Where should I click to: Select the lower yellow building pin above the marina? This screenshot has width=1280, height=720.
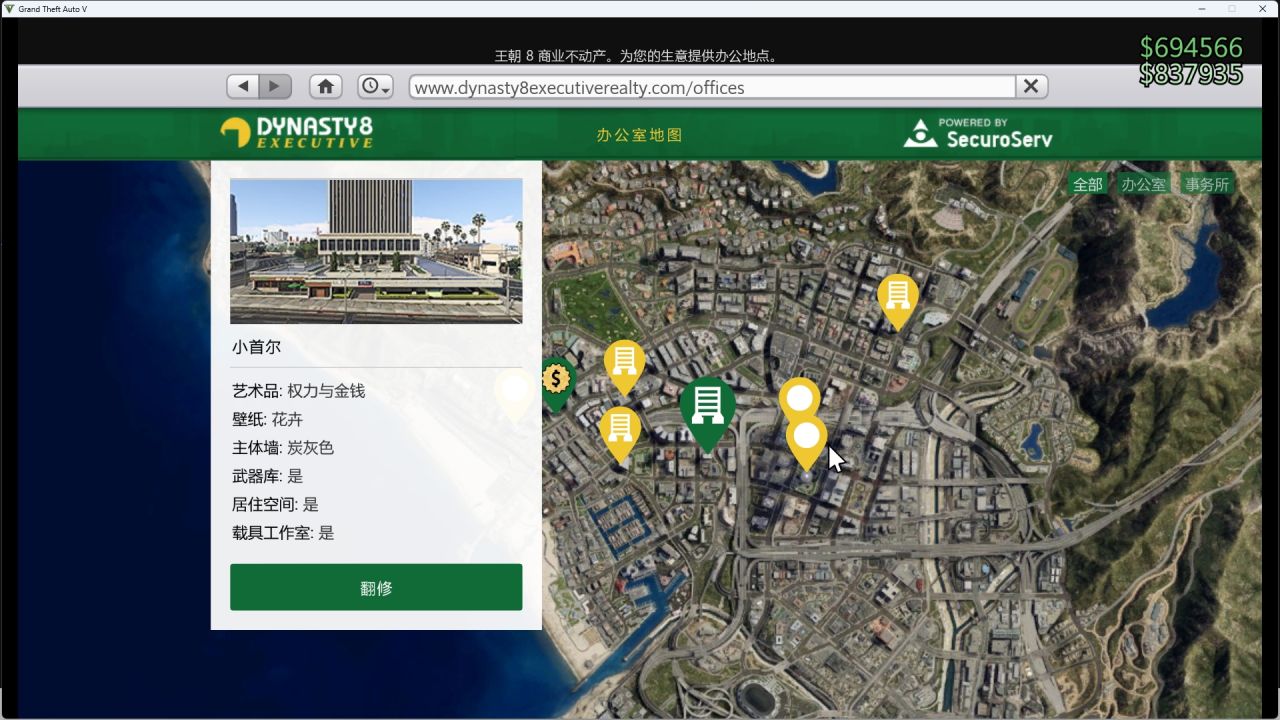[620, 434]
